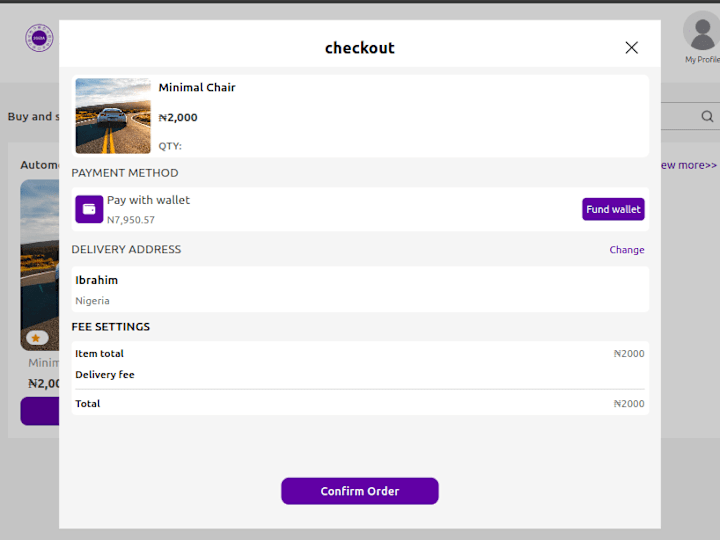
Task: Click the DELIVERY ADDRESS heading
Action: click(126, 249)
